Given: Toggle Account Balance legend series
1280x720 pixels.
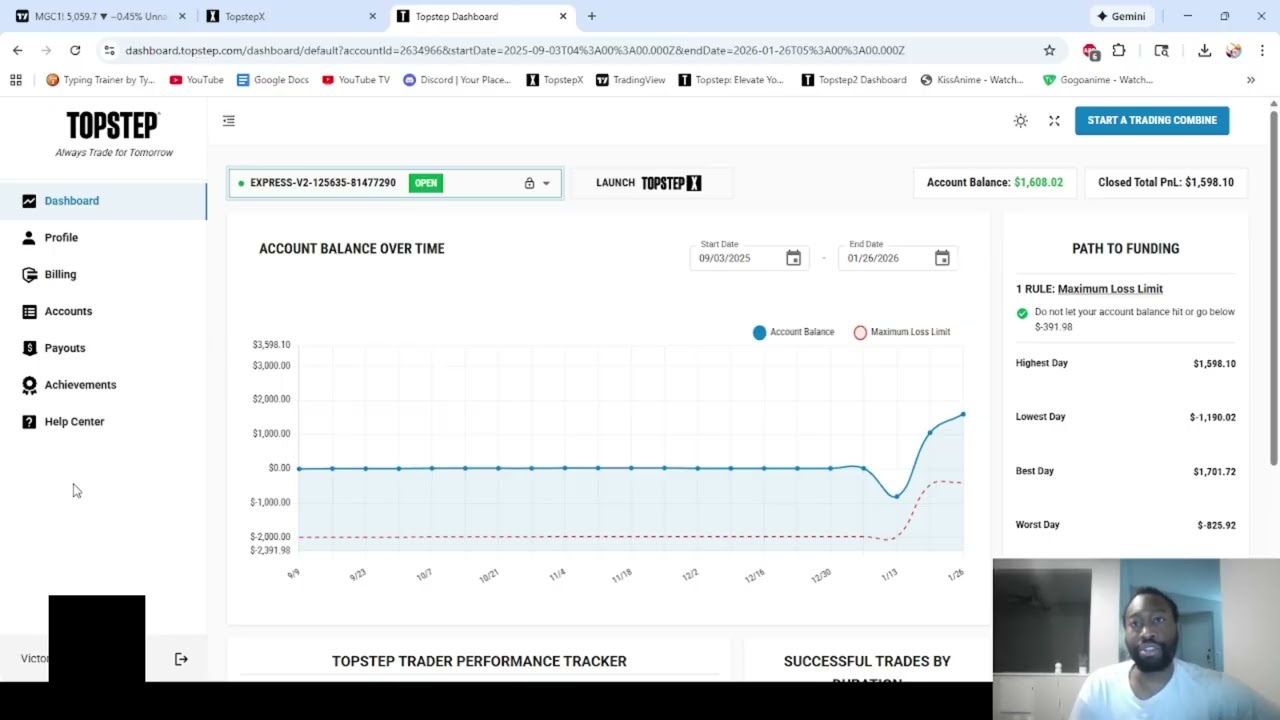Looking at the screenshot, I should click(x=793, y=332).
